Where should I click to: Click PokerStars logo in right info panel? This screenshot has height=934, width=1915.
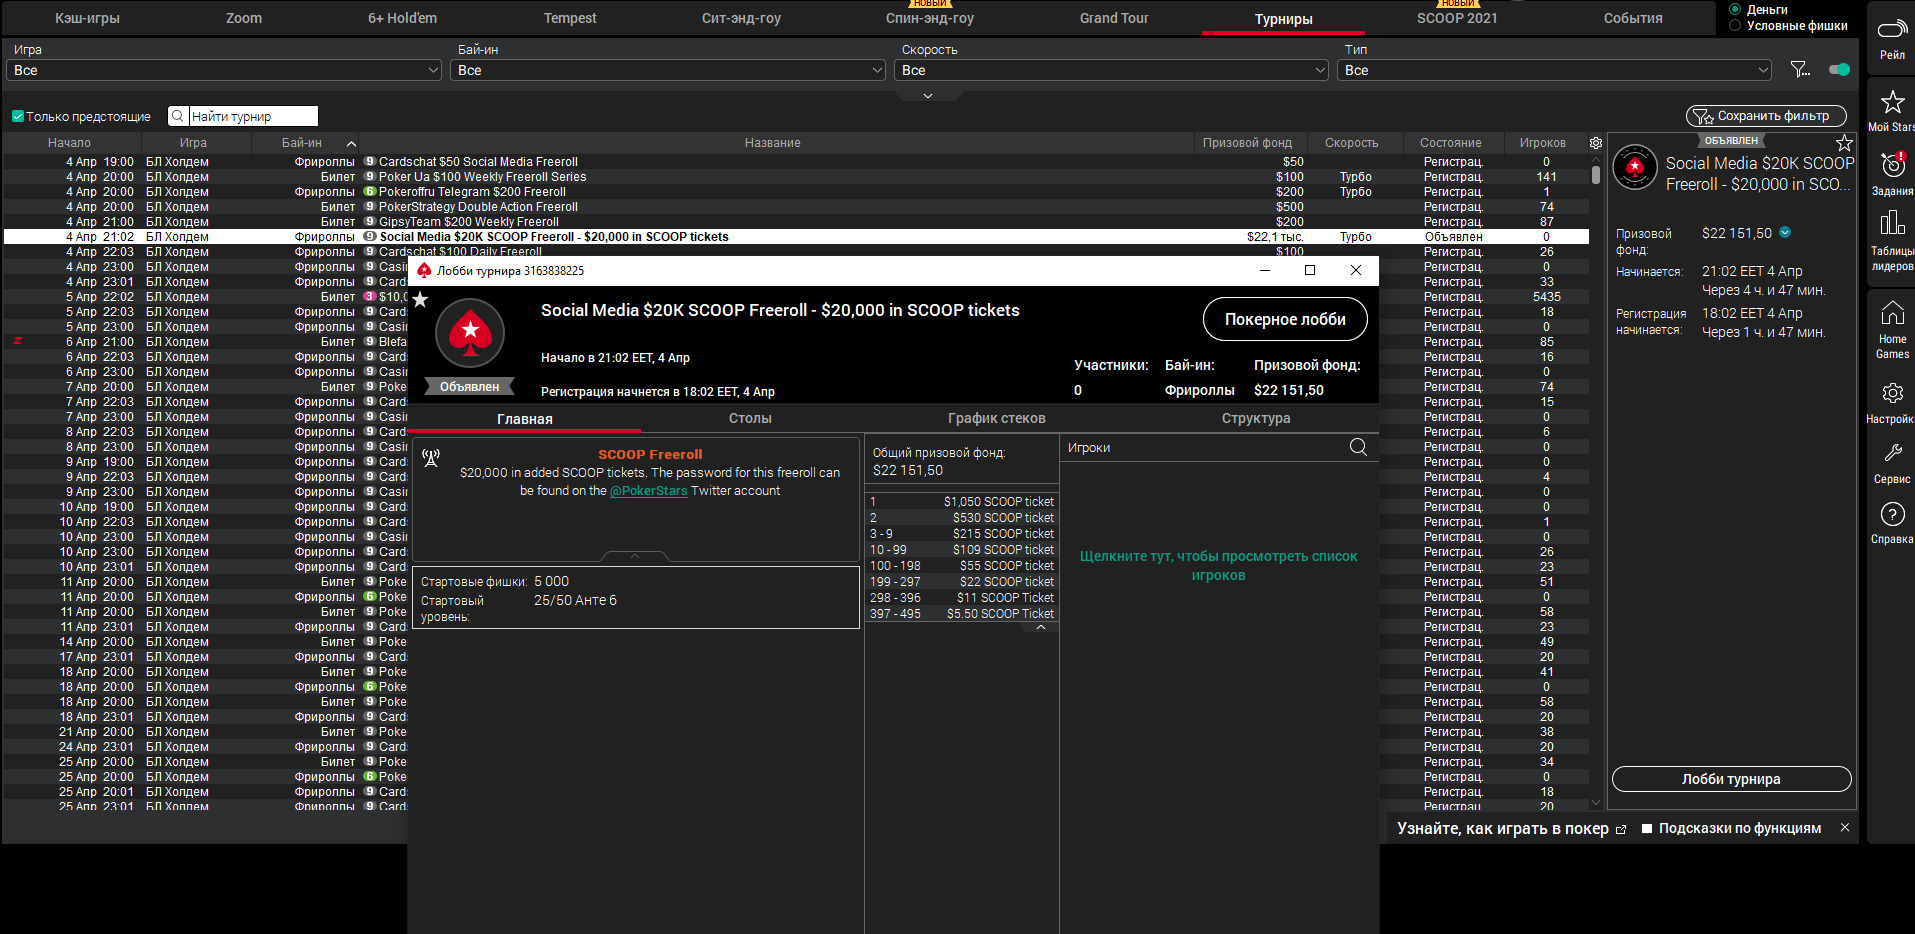pyautogui.click(x=1635, y=167)
